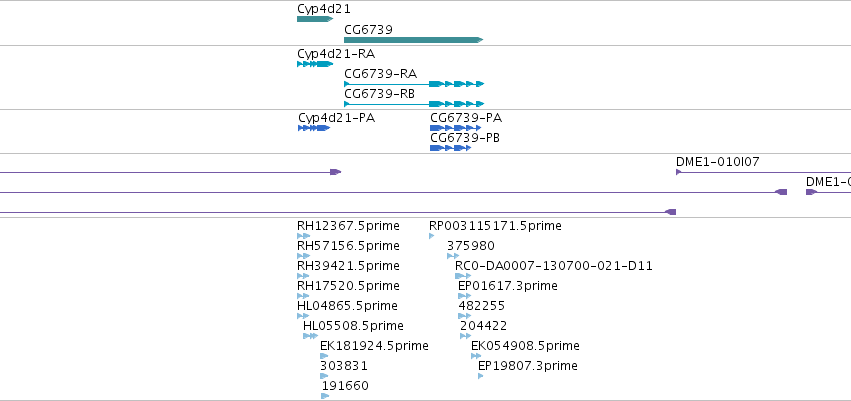This screenshot has height=401, width=851.
Task: Click the CG6739-PA coding glyph
Action: pyautogui.click(x=456, y=128)
